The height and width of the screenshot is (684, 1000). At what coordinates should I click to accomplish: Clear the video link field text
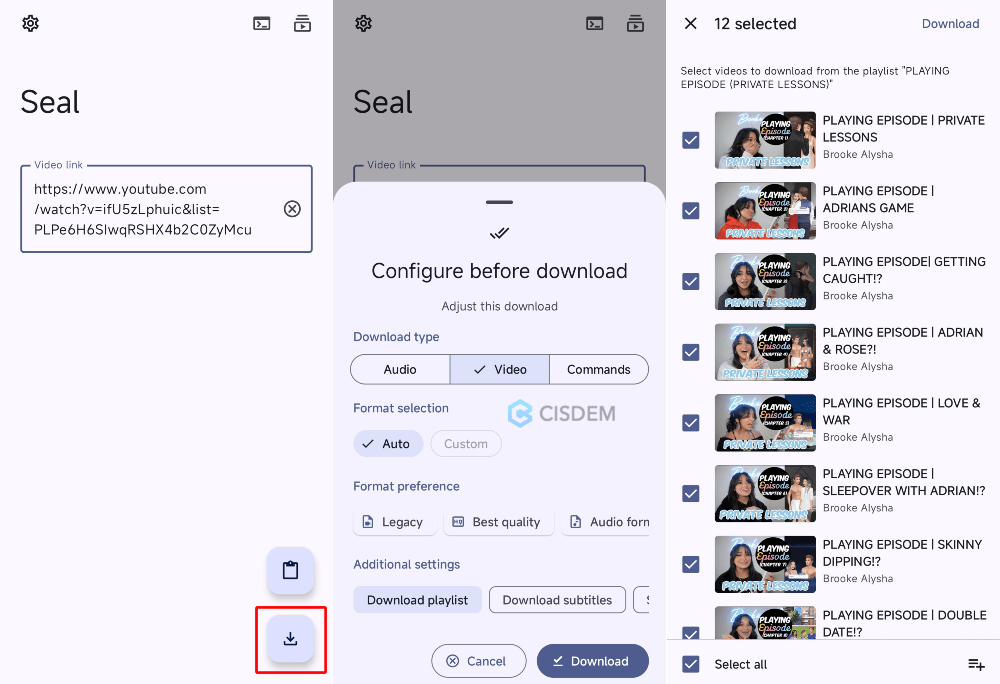(292, 208)
